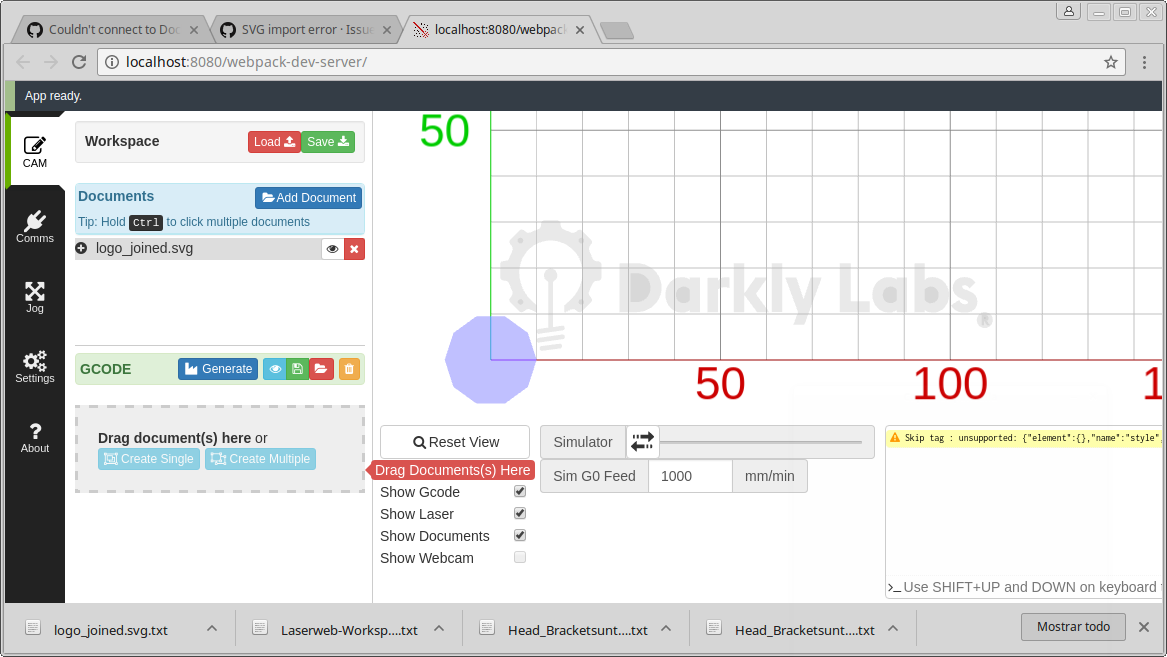
Task: Switch to the SVG import error tab
Action: 305,30
